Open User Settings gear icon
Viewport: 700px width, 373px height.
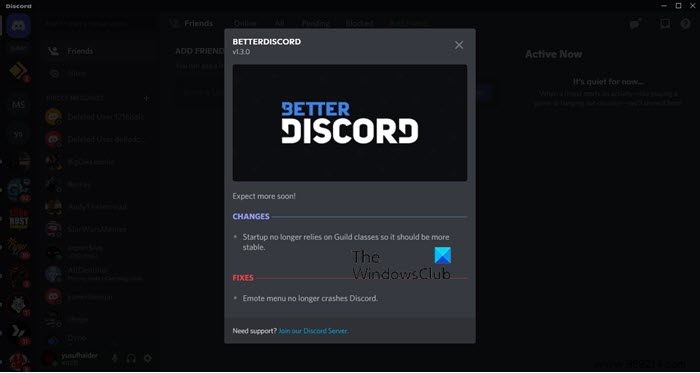click(x=147, y=358)
